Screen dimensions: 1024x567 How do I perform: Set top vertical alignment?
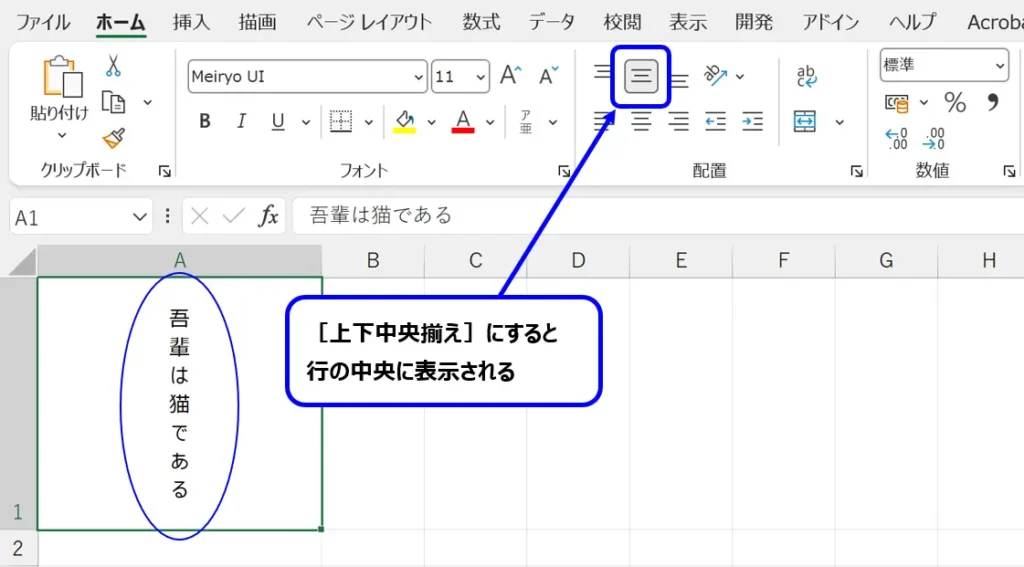click(x=601, y=73)
